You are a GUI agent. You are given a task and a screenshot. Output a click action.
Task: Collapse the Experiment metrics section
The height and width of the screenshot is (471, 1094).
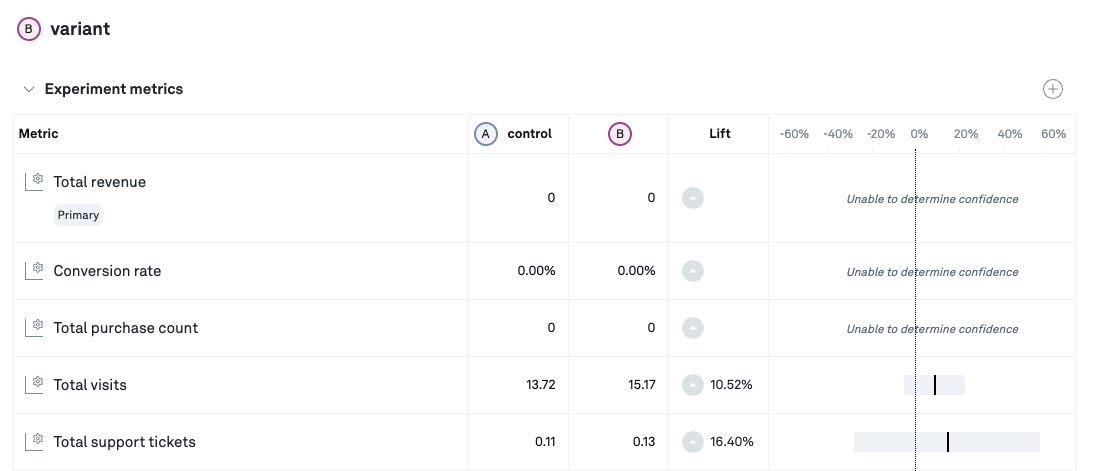tap(29, 89)
